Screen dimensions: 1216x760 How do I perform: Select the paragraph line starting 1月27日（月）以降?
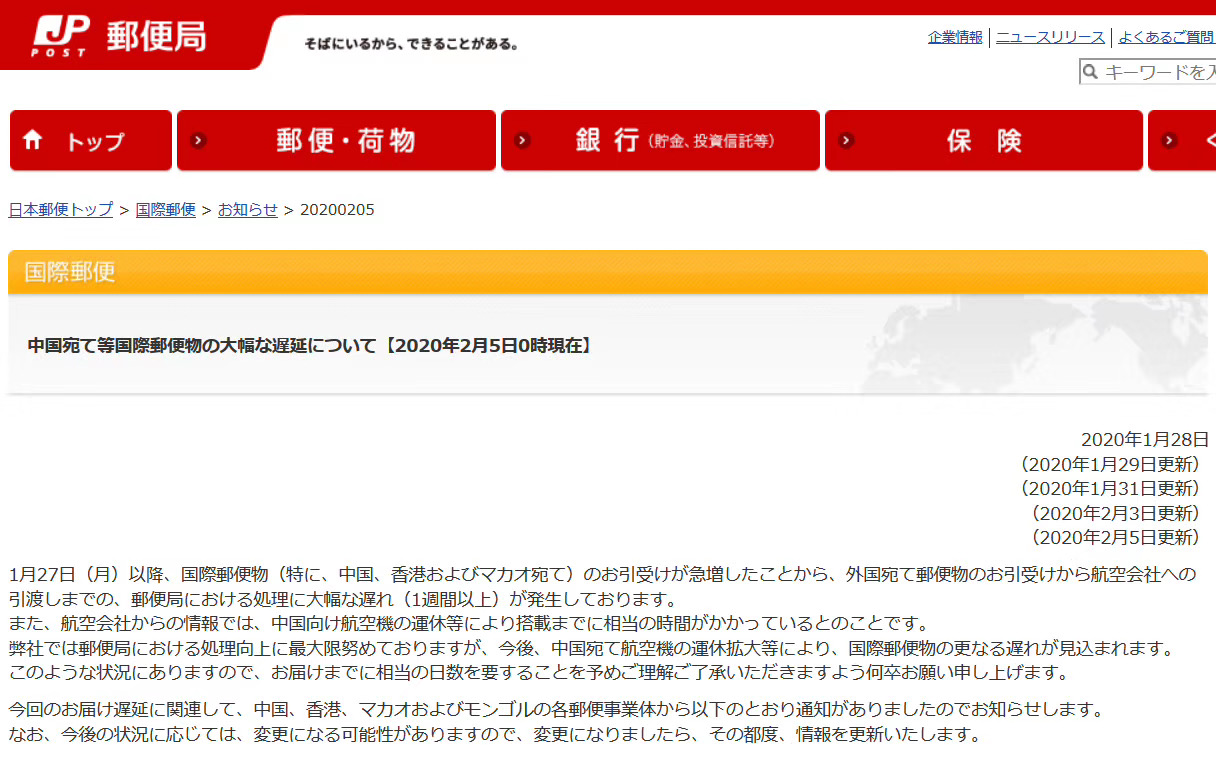click(x=602, y=575)
